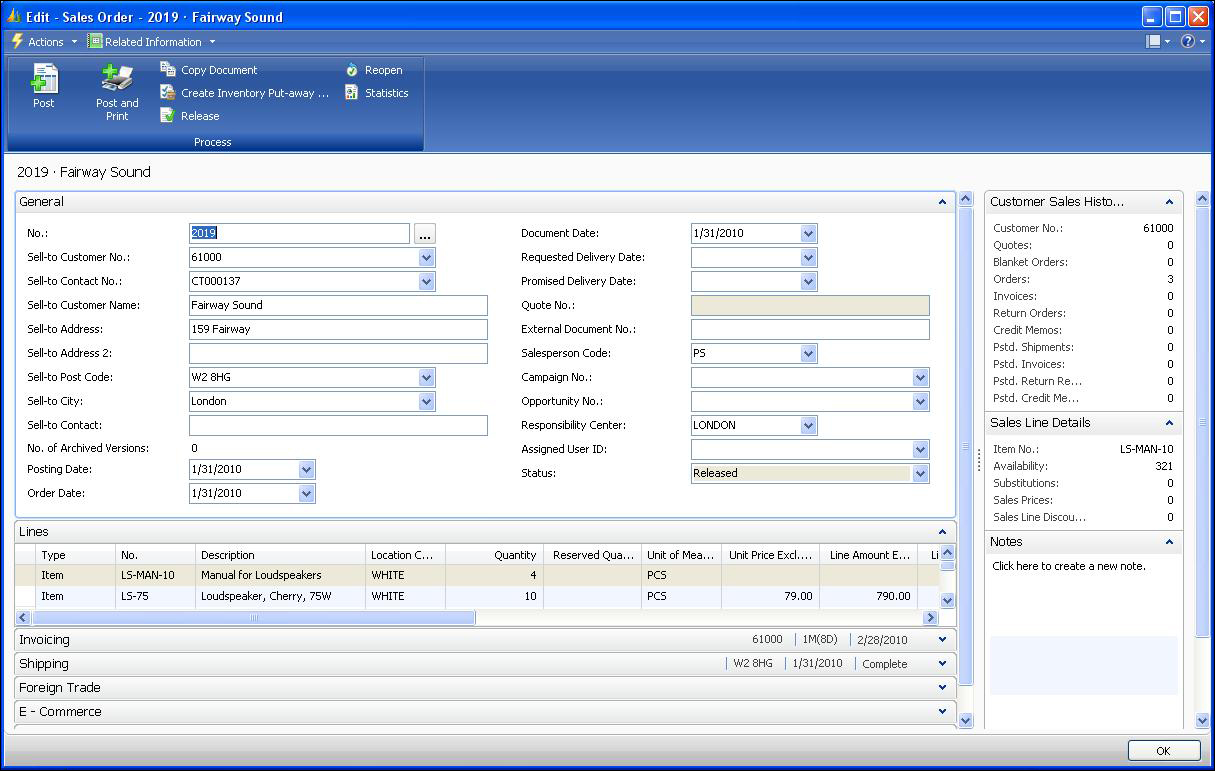Open Opportunity No. dropdown
Screen dimensions: 1215x771
click(x=921, y=401)
